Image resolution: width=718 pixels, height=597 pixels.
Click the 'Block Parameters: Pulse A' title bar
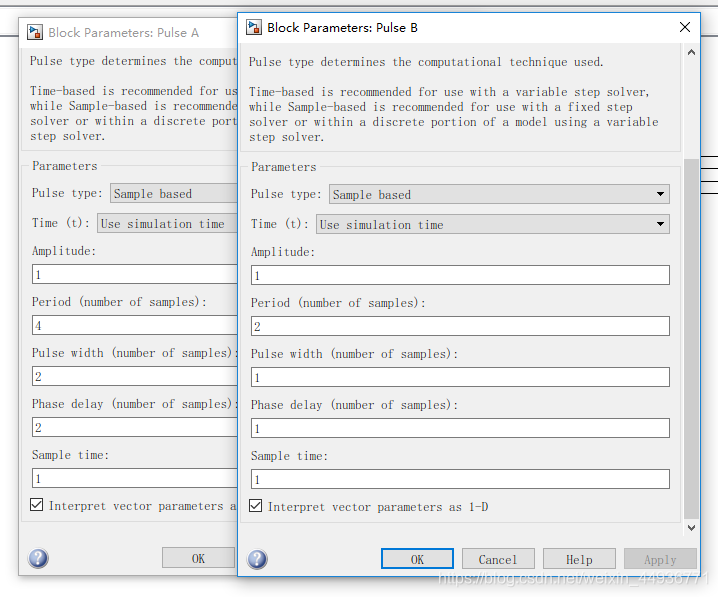128,33
